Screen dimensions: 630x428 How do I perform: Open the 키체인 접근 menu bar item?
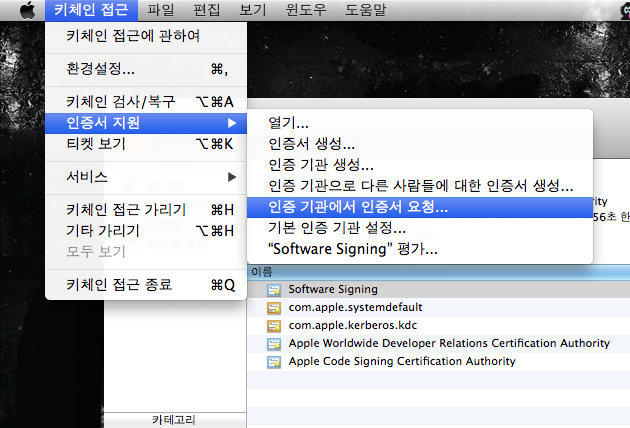91,10
